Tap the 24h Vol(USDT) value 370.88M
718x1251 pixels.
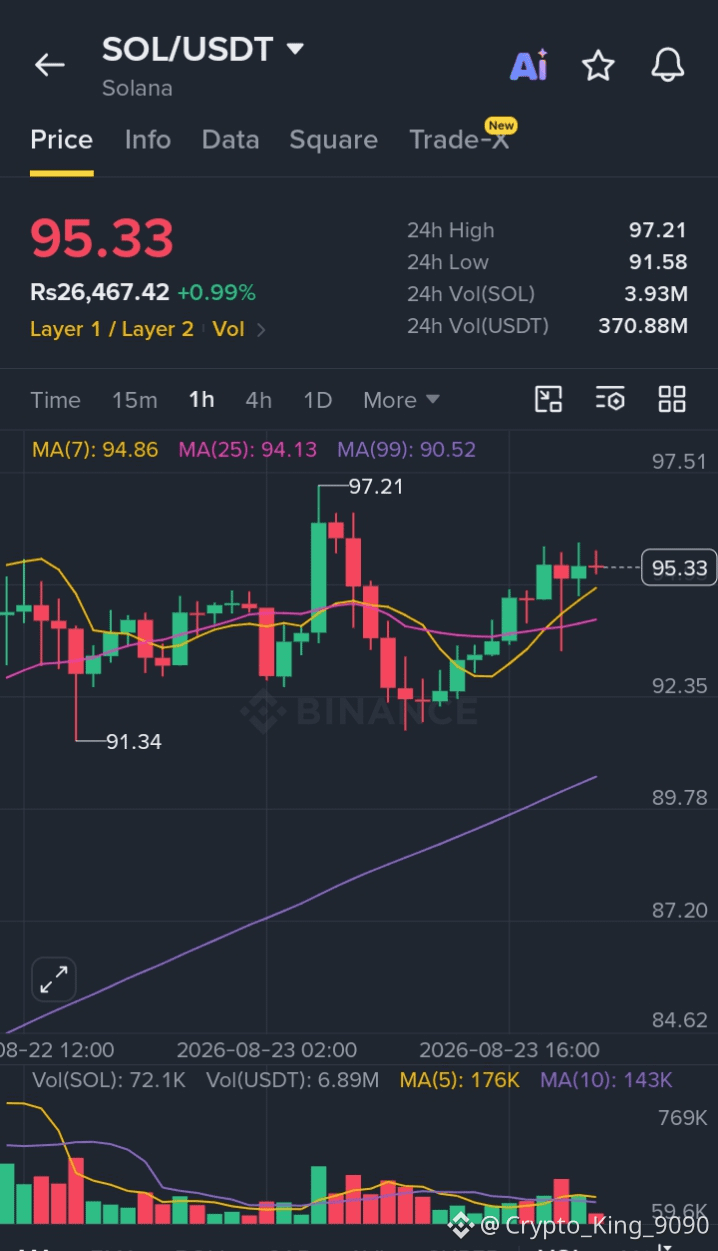tap(643, 325)
